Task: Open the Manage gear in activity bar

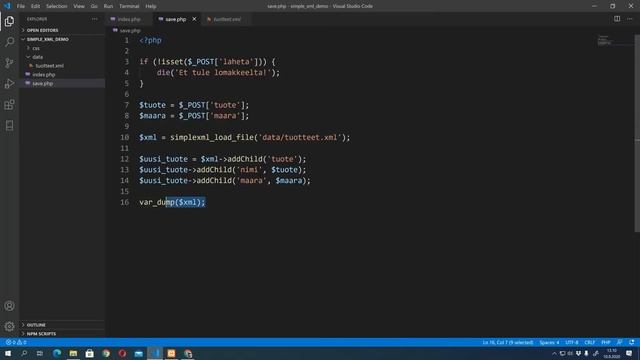Action: (x=9, y=326)
